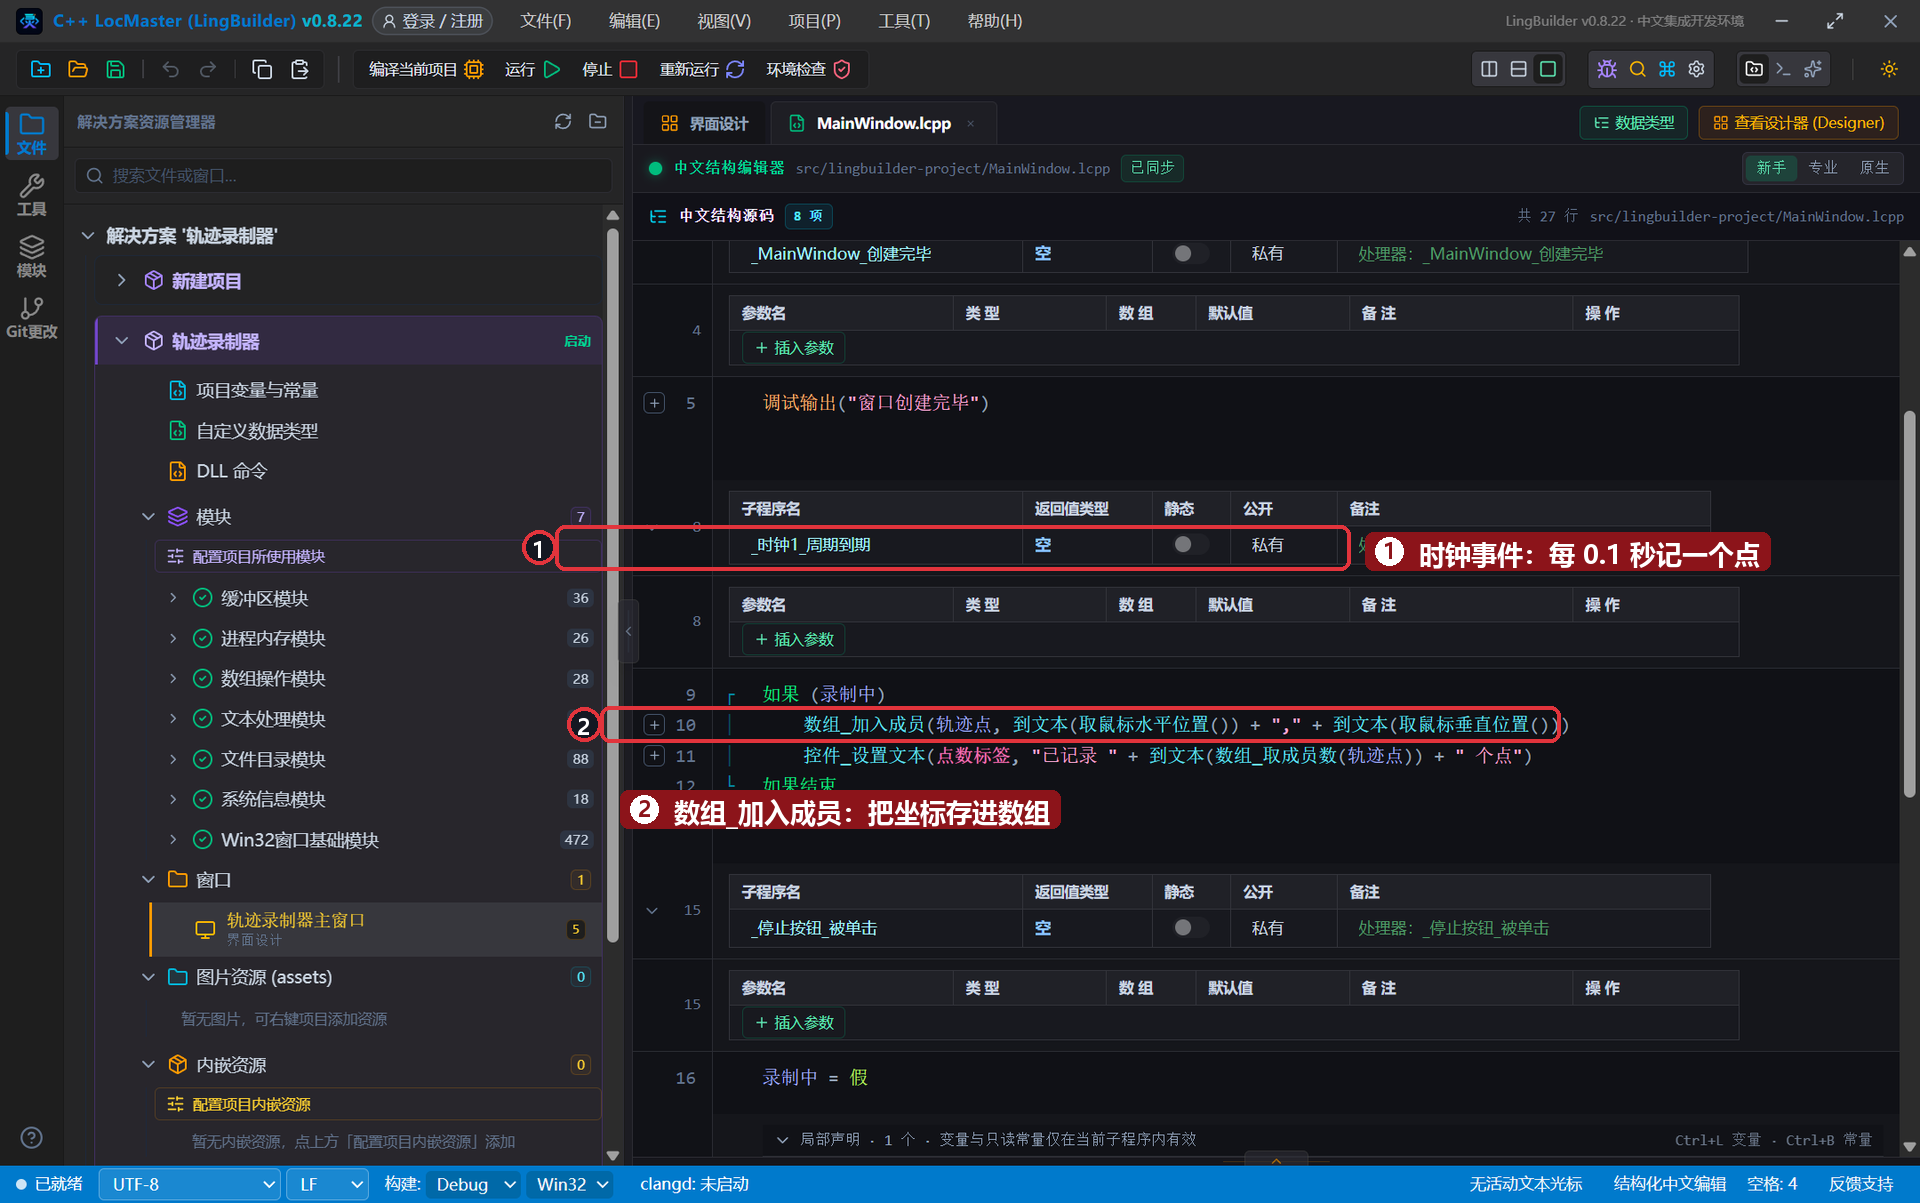The width and height of the screenshot is (1920, 1203).
Task: Refresh the solution explorer
Action: coord(563,121)
